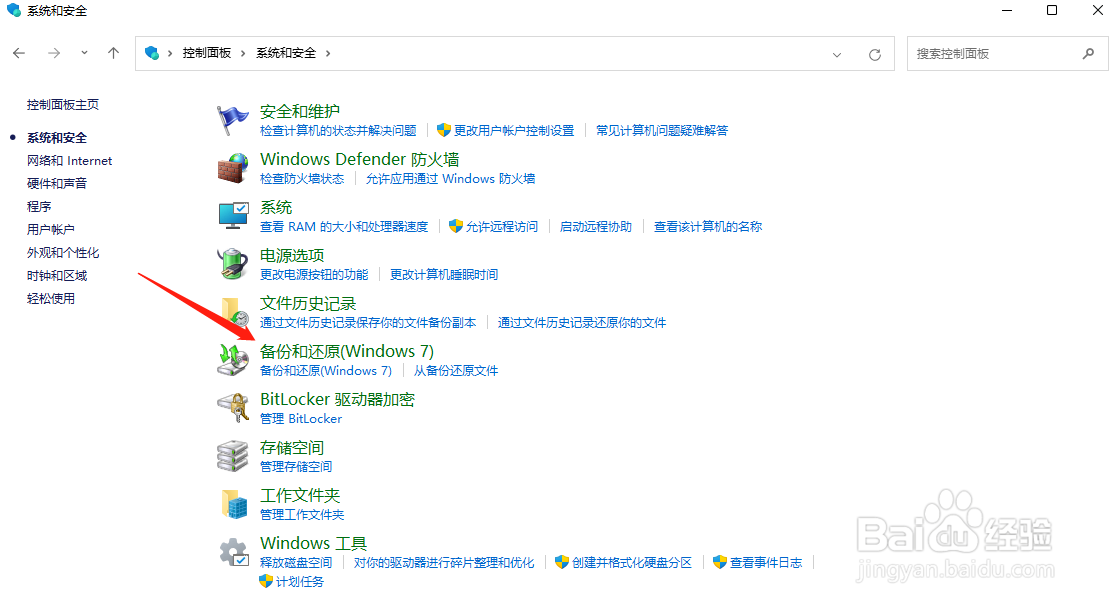
Task: Open 允许应用通过 Windows 防火墙
Action: (x=451, y=179)
